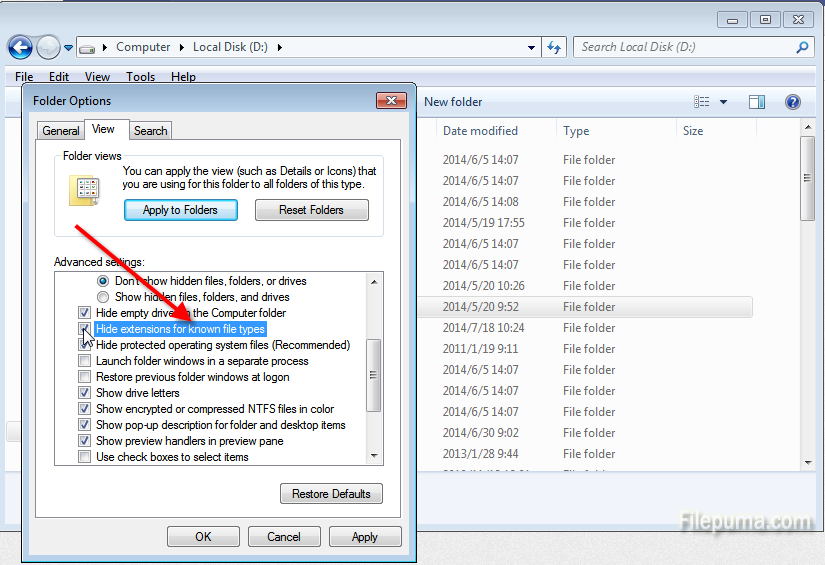The height and width of the screenshot is (565, 825).
Task: Check Use check boxes to select items
Action: (85, 457)
